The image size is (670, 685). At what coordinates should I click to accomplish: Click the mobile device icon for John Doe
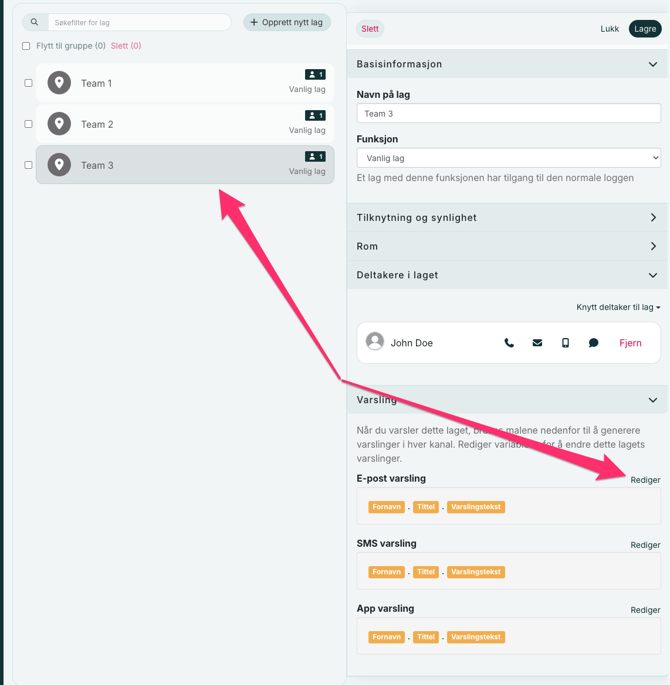[x=565, y=343]
